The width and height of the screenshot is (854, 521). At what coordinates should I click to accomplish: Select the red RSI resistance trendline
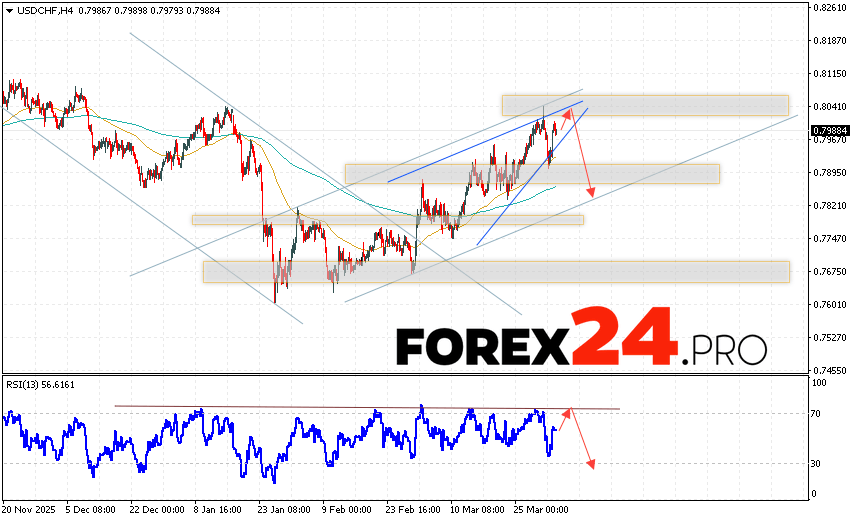(x=367, y=407)
